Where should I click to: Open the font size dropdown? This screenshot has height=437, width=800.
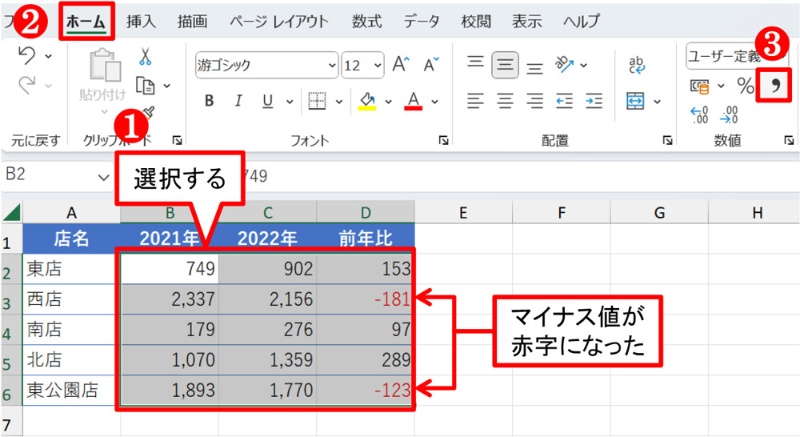(x=377, y=65)
